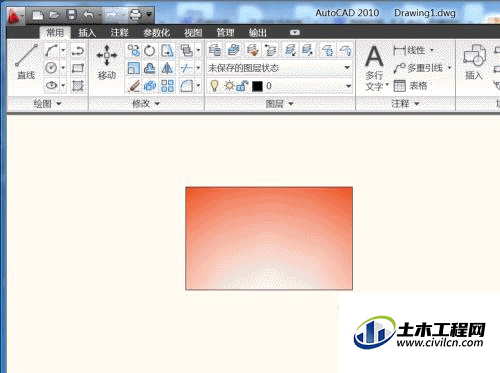Viewport: 500px width, 373px height.
Task: Select the Circle tool icon
Action: coord(51,68)
